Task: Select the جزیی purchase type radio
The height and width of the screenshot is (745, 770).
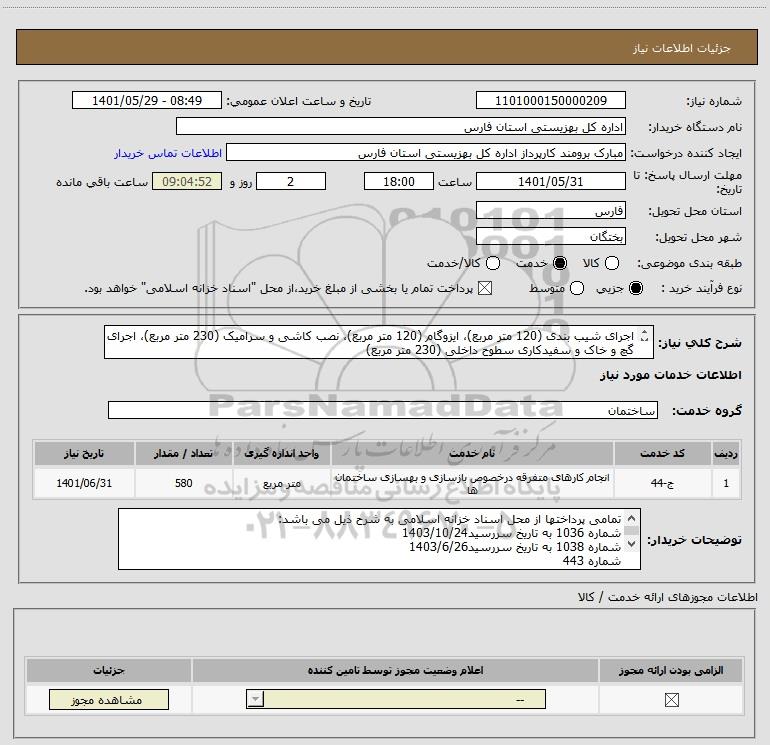Action: click(x=635, y=289)
